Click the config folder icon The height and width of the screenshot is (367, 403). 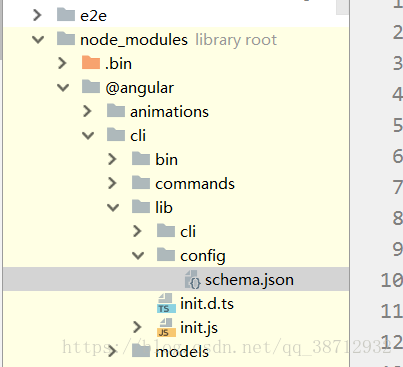click(166, 255)
